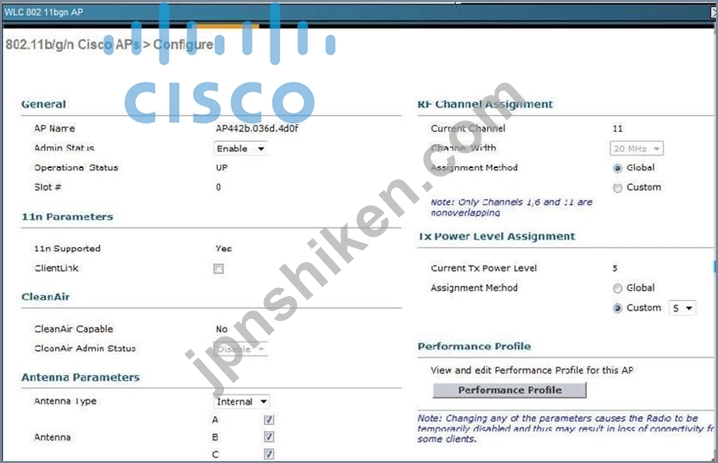Click the Current Tx Power Level label
This screenshot has width=718, height=463.
coord(484,268)
